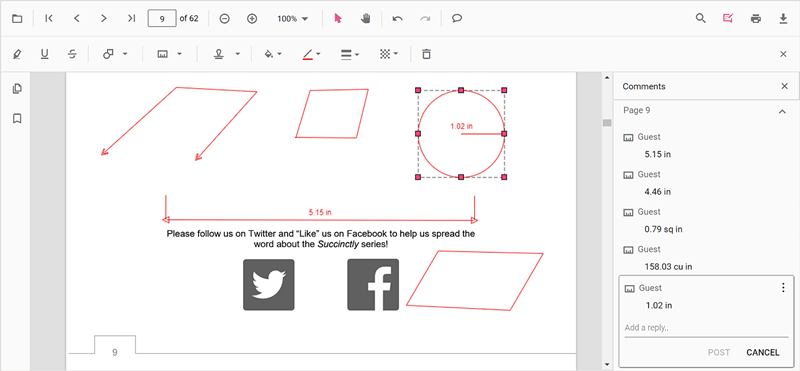800x371 pixels.
Task: Toggle the bookmarks side panel
Action: 17,118
